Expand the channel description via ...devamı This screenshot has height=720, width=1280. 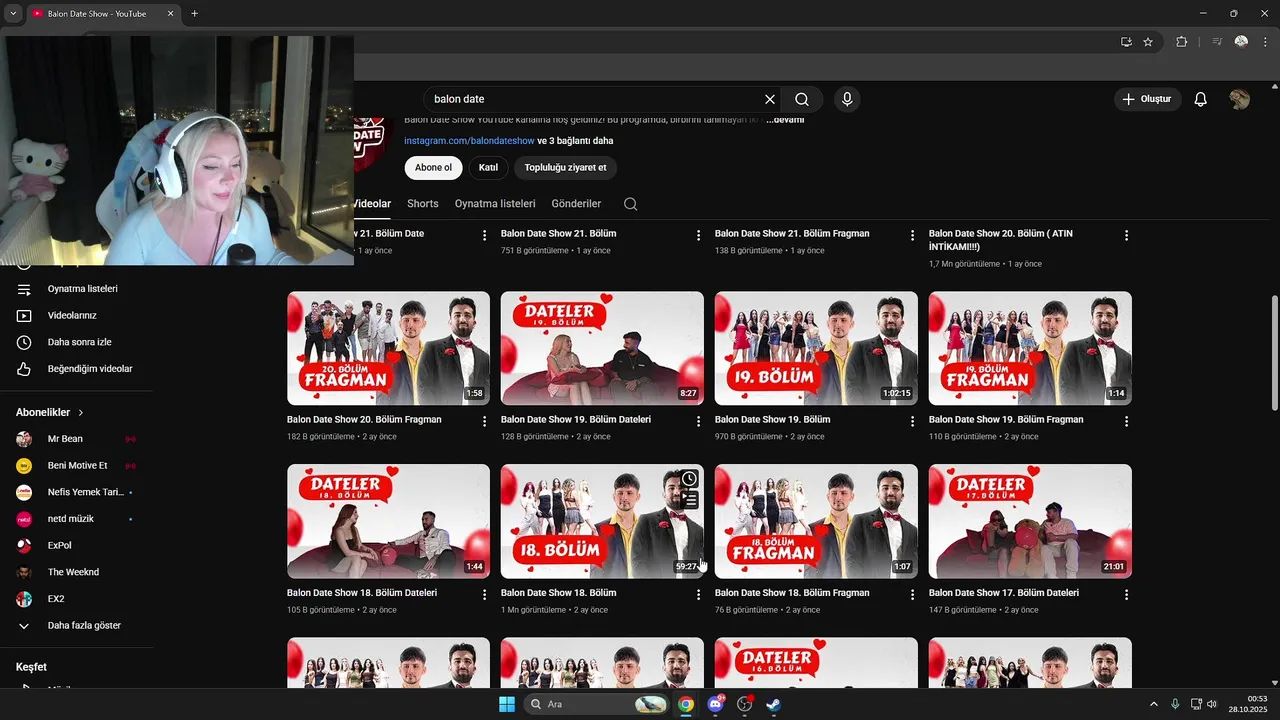click(785, 120)
